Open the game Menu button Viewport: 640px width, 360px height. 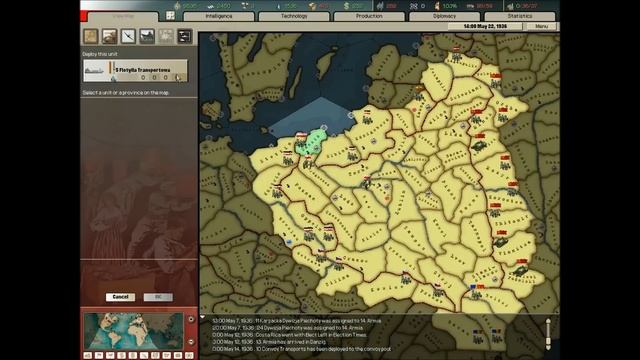pos(541,26)
